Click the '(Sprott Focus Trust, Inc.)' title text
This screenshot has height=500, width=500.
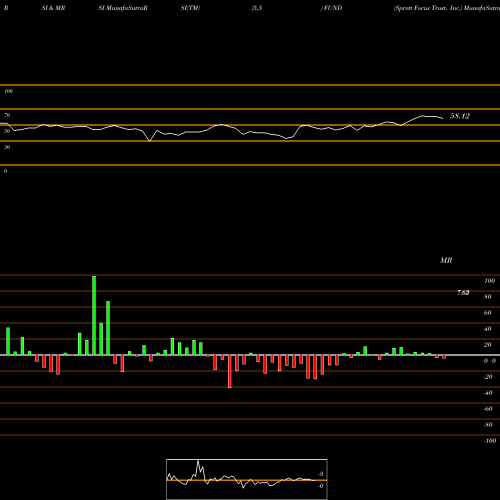(x=428, y=8)
